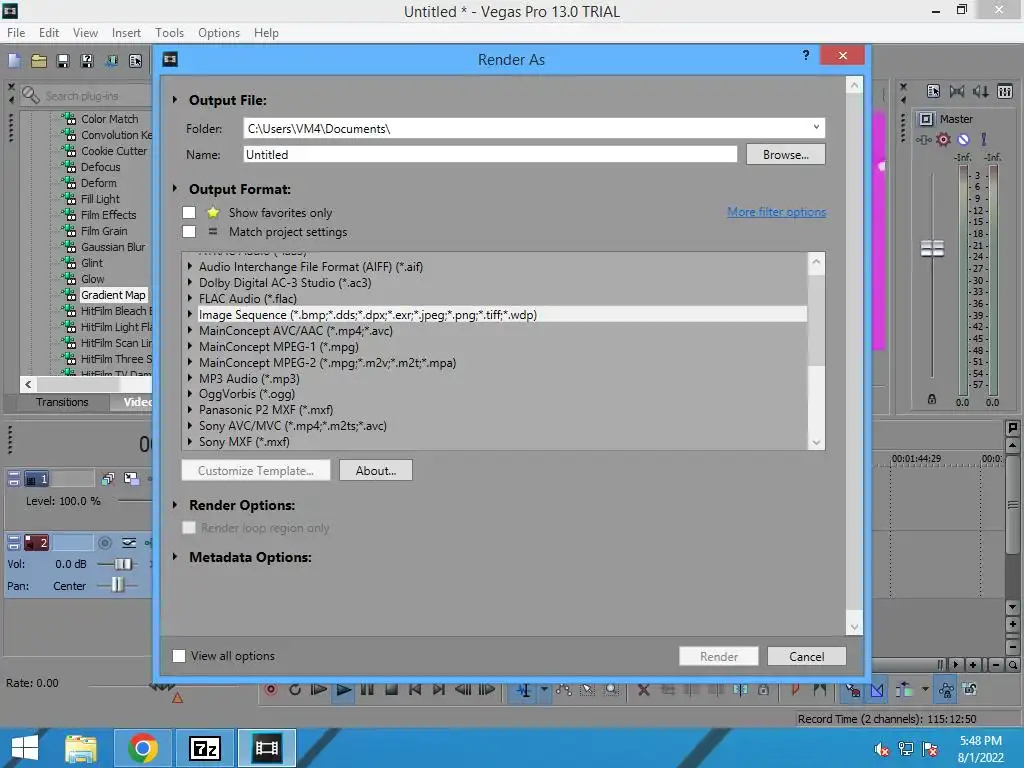Expand Sony AVC/MVC format templates
1024x768 pixels.
click(x=190, y=426)
